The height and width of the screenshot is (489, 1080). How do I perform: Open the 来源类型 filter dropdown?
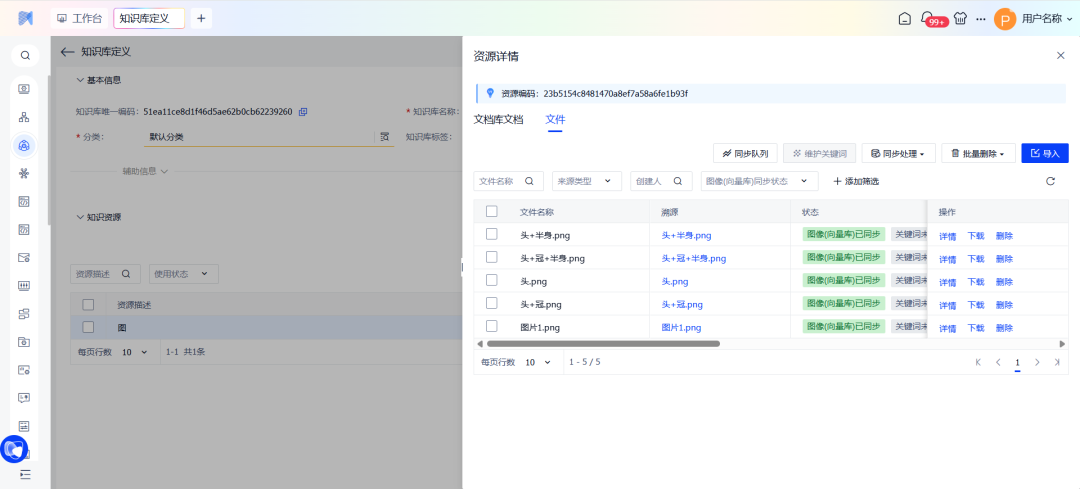(x=586, y=181)
